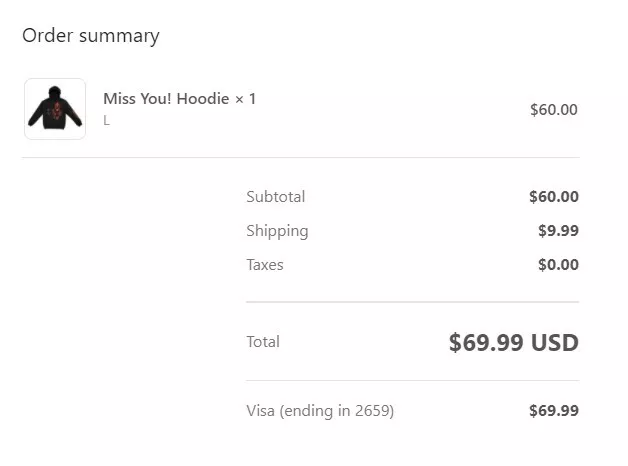Click the divider line above Total row
Image resolution: width=628 pixels, height=466 pixels.
pyautogui.click(x=413, y=302)
